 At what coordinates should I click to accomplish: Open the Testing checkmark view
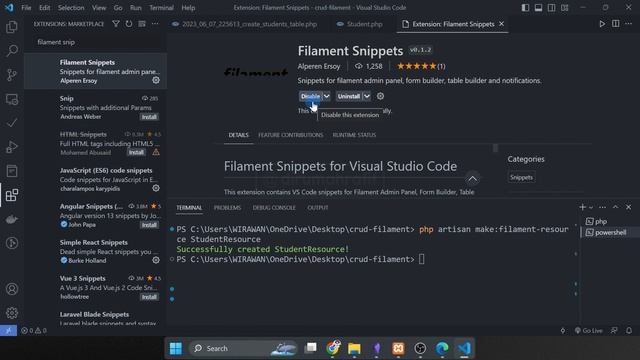click(x=12, y=123)
